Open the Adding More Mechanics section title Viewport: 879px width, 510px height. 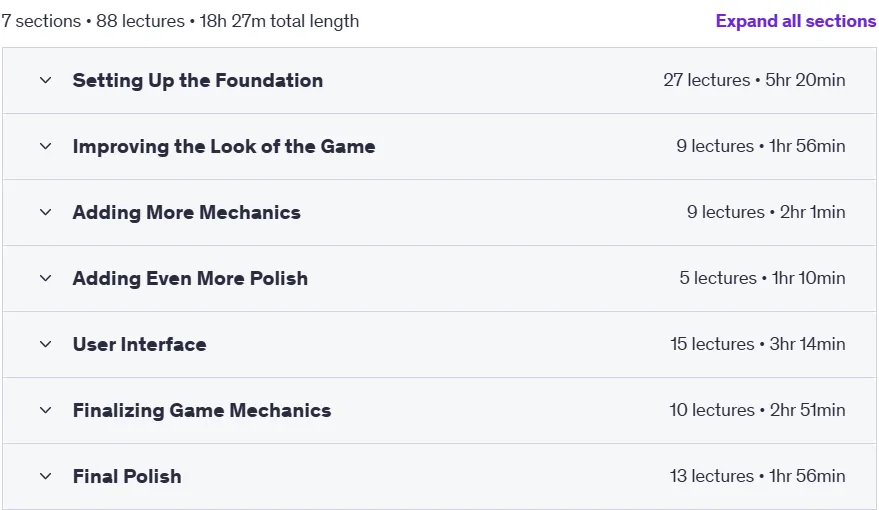[x=187, y=212]
